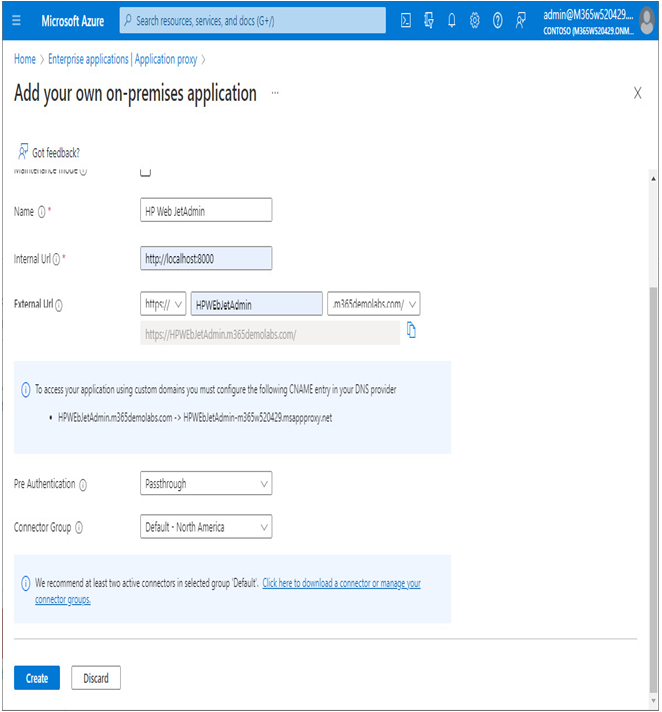
Task: Open the Pre Authentication Passthrough dropdown
Action: [x=206, y=484]
